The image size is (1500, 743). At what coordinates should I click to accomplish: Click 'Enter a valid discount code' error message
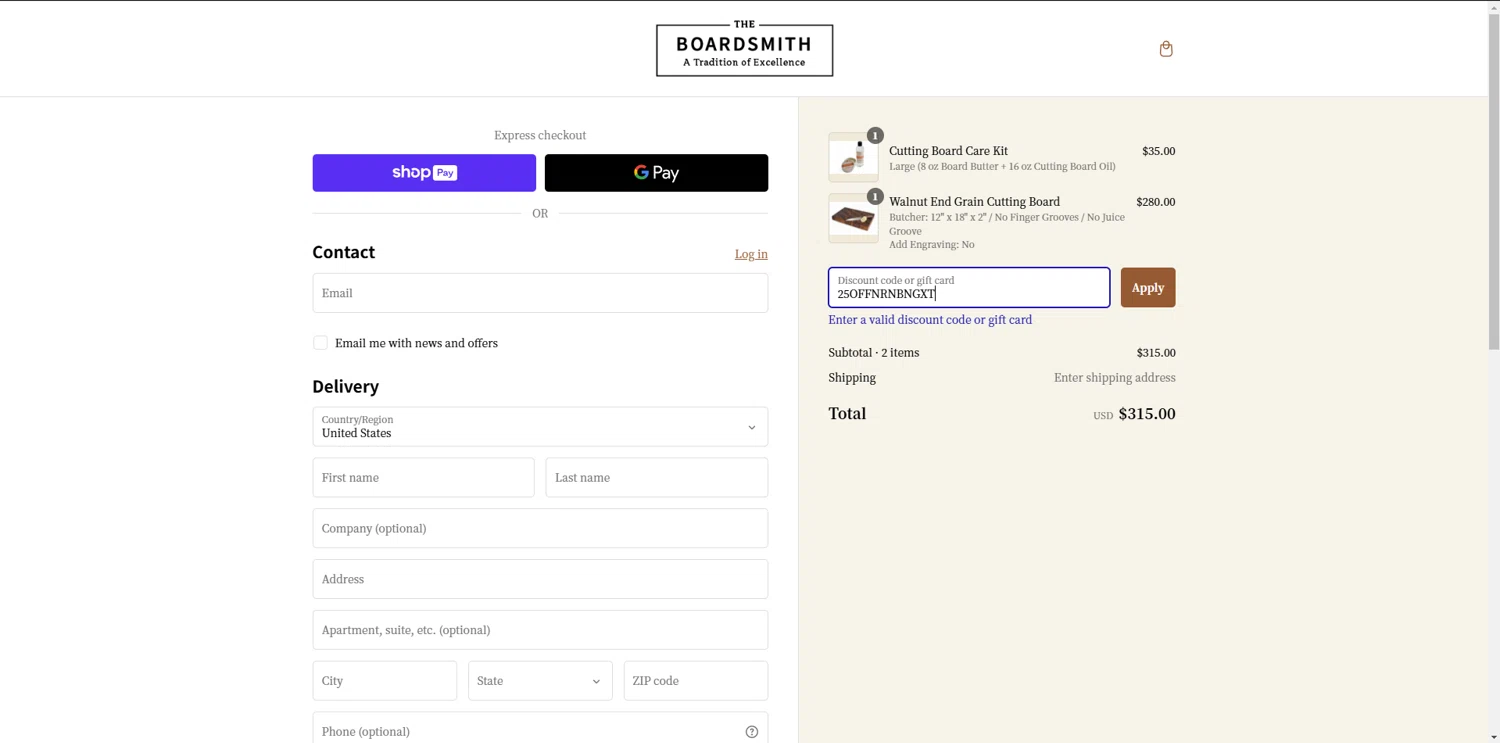click(x=930, y=320)
